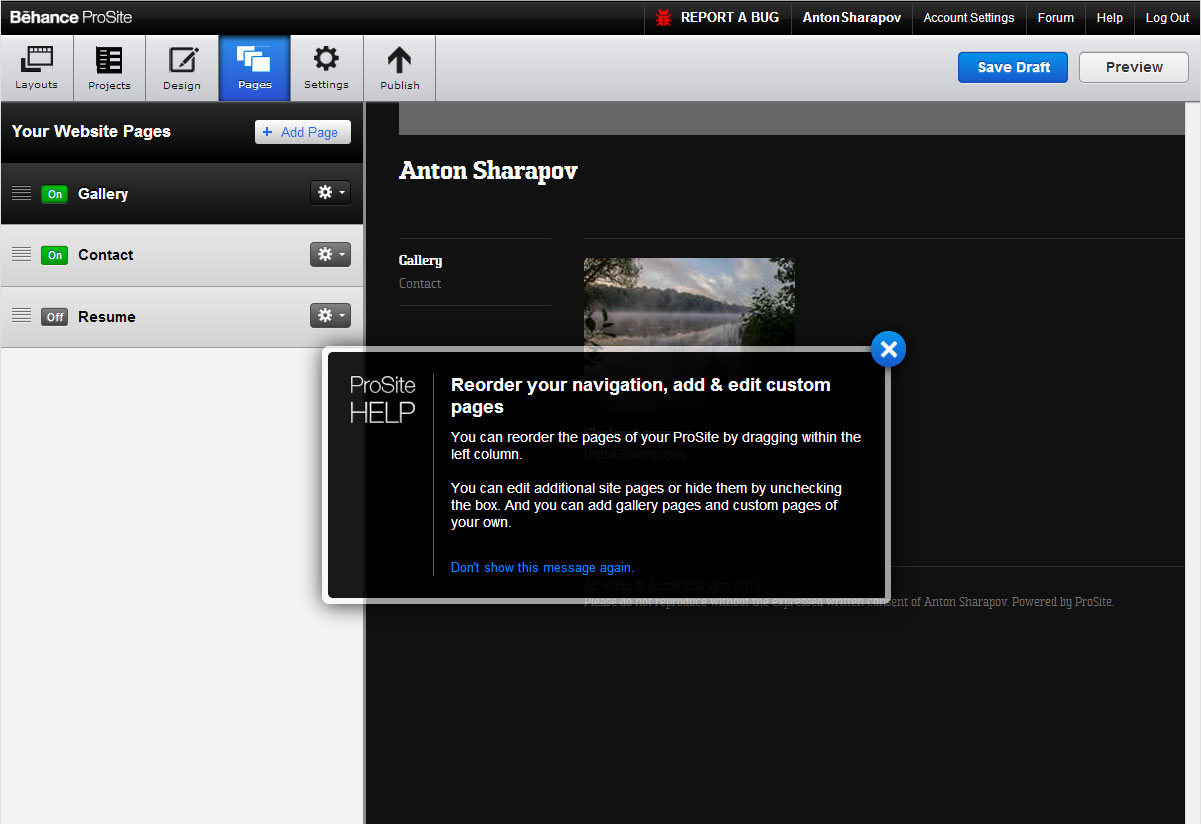
Task: Select the Contact page row
Action: (x=182, y=255)
